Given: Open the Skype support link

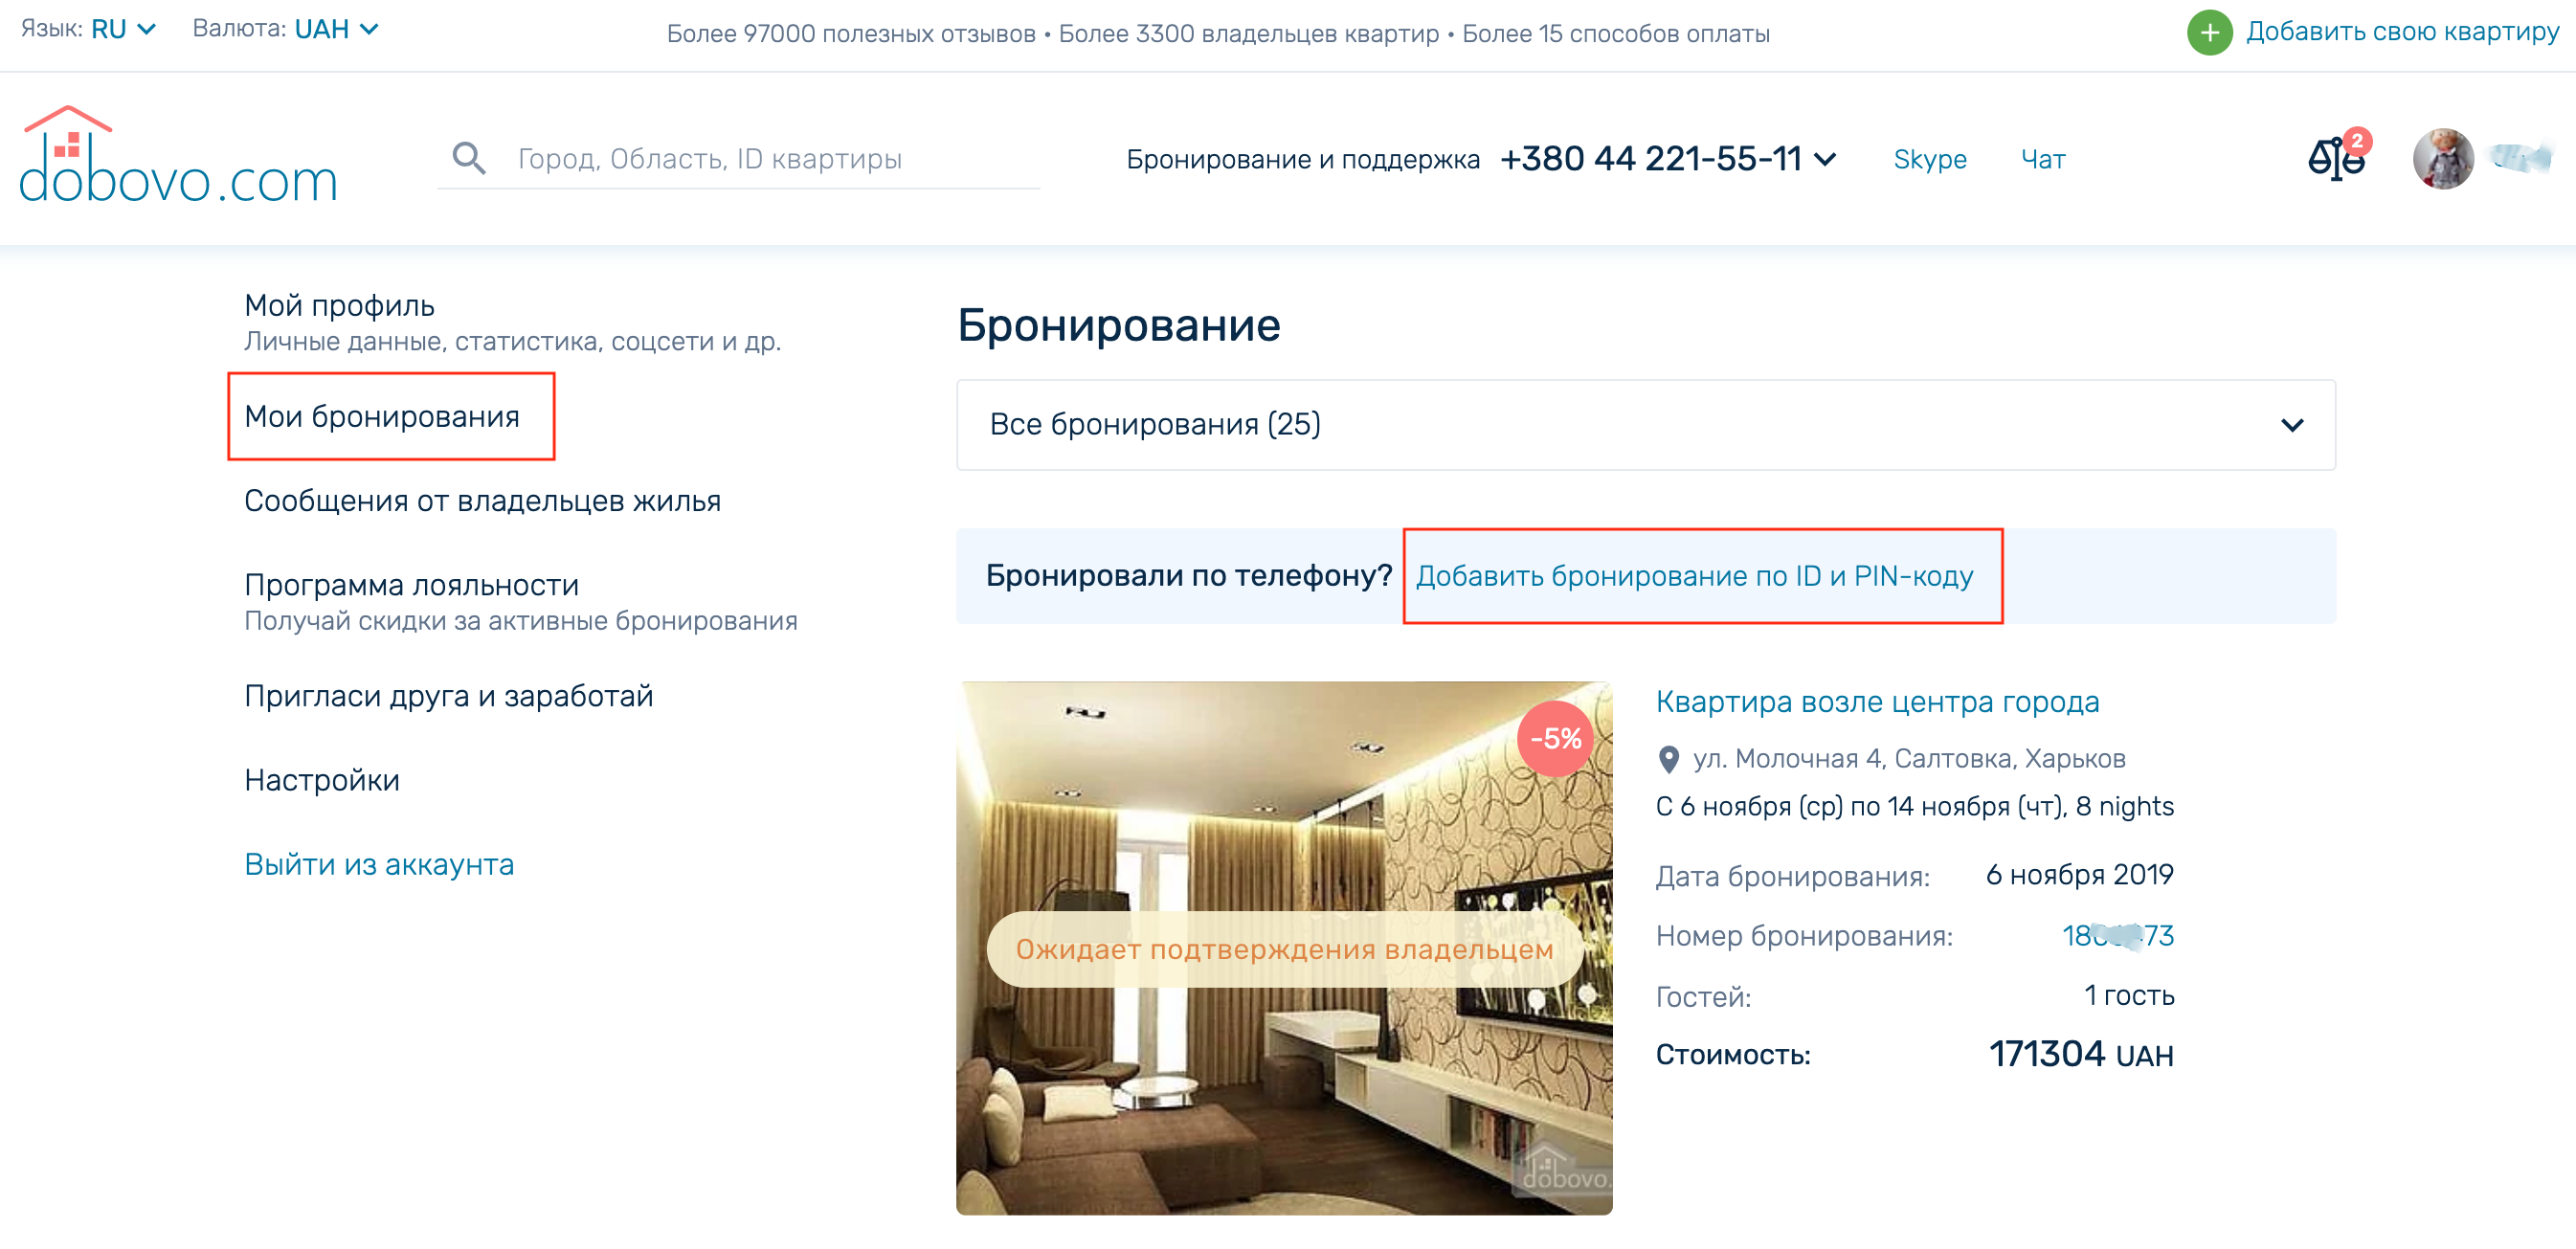Looking at the screenshot, I should 1929,159.
